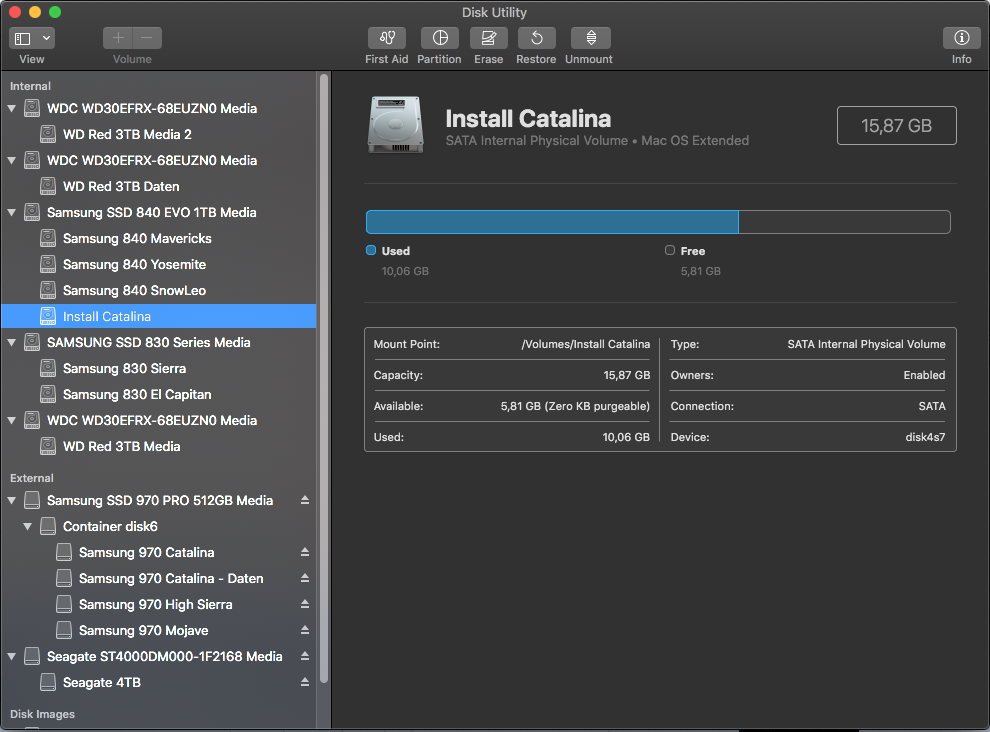
Task: Open the View dropdown chevron
Action: [x=47, y=39]
